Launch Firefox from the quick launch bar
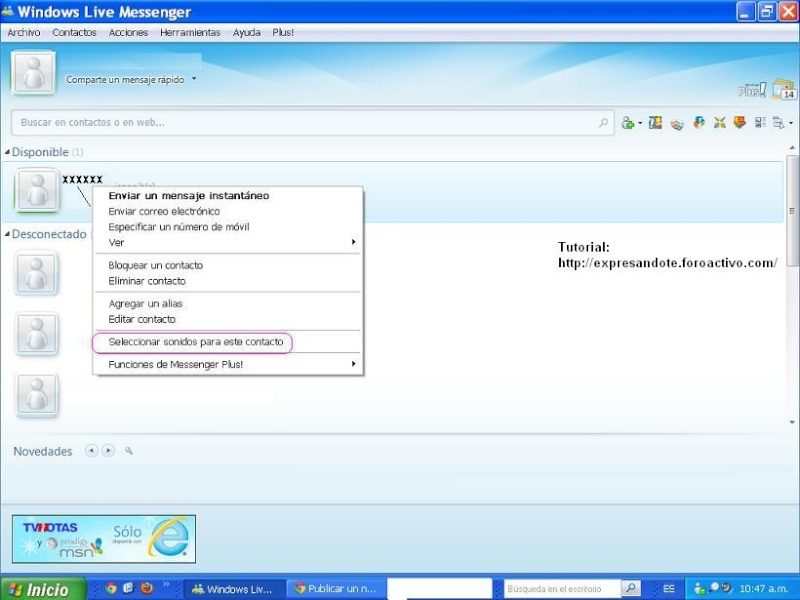 147,588
